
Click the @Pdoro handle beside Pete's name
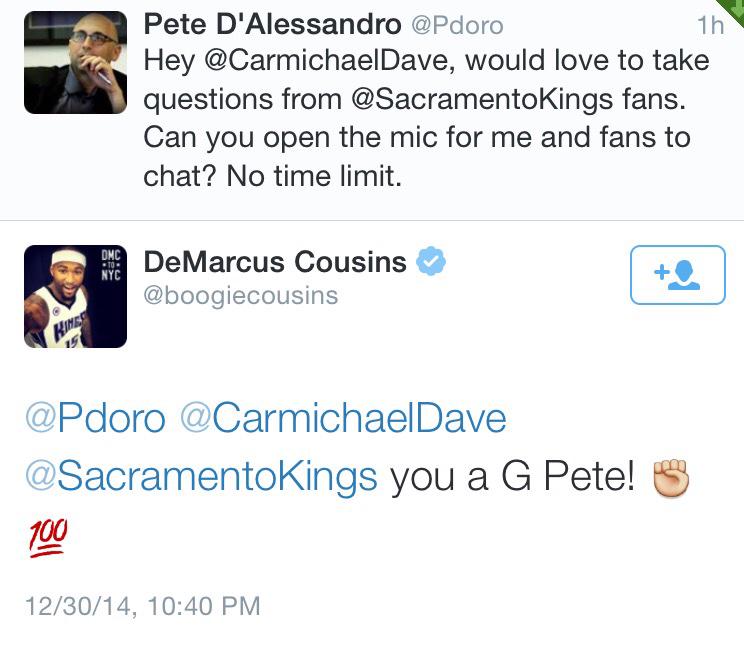[x=457, y=25]
